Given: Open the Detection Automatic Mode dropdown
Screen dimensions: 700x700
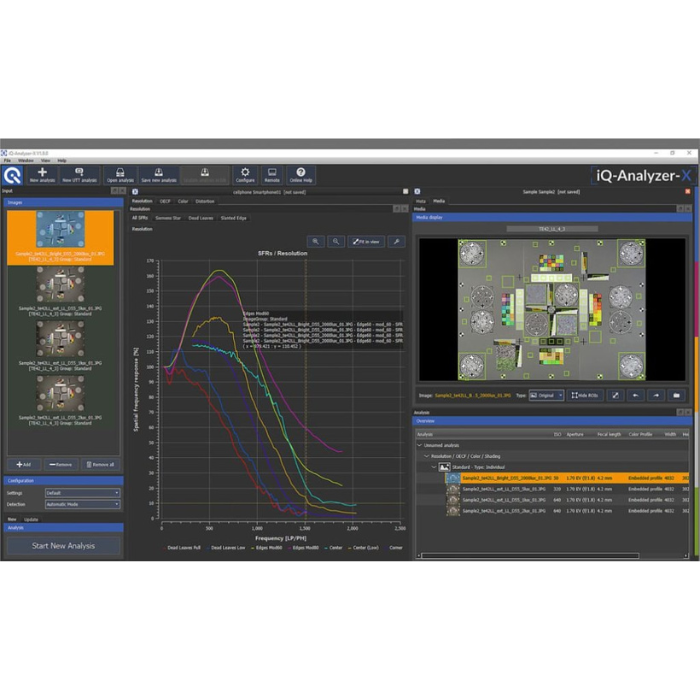Looking at the screenshot, I should (83, 504).
